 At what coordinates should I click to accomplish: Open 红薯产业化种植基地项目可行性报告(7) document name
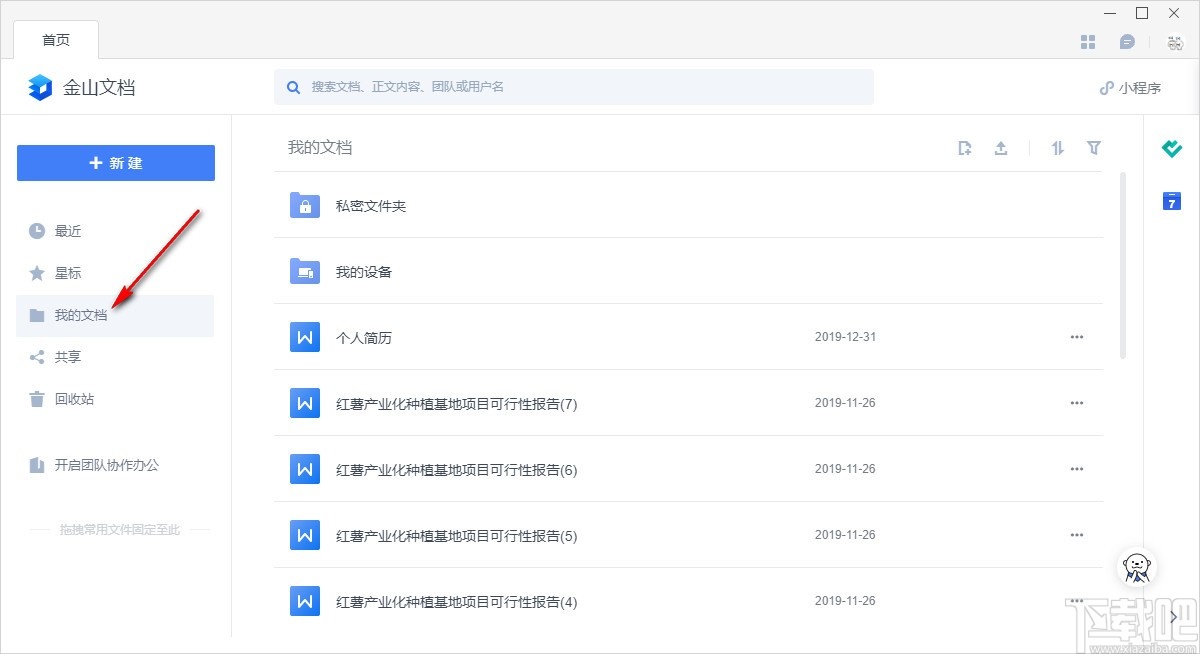(457, 404)
